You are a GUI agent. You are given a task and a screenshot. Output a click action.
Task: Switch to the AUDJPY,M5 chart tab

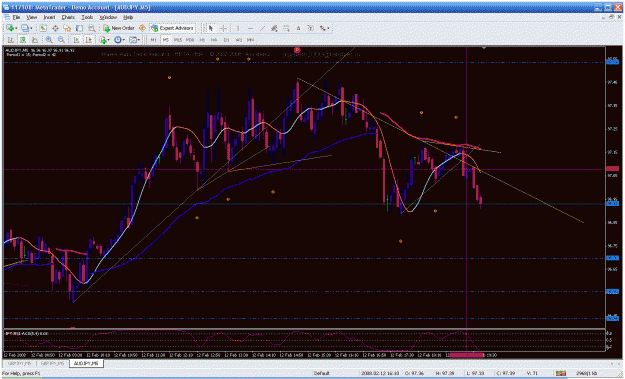click(x=86, y=363)
